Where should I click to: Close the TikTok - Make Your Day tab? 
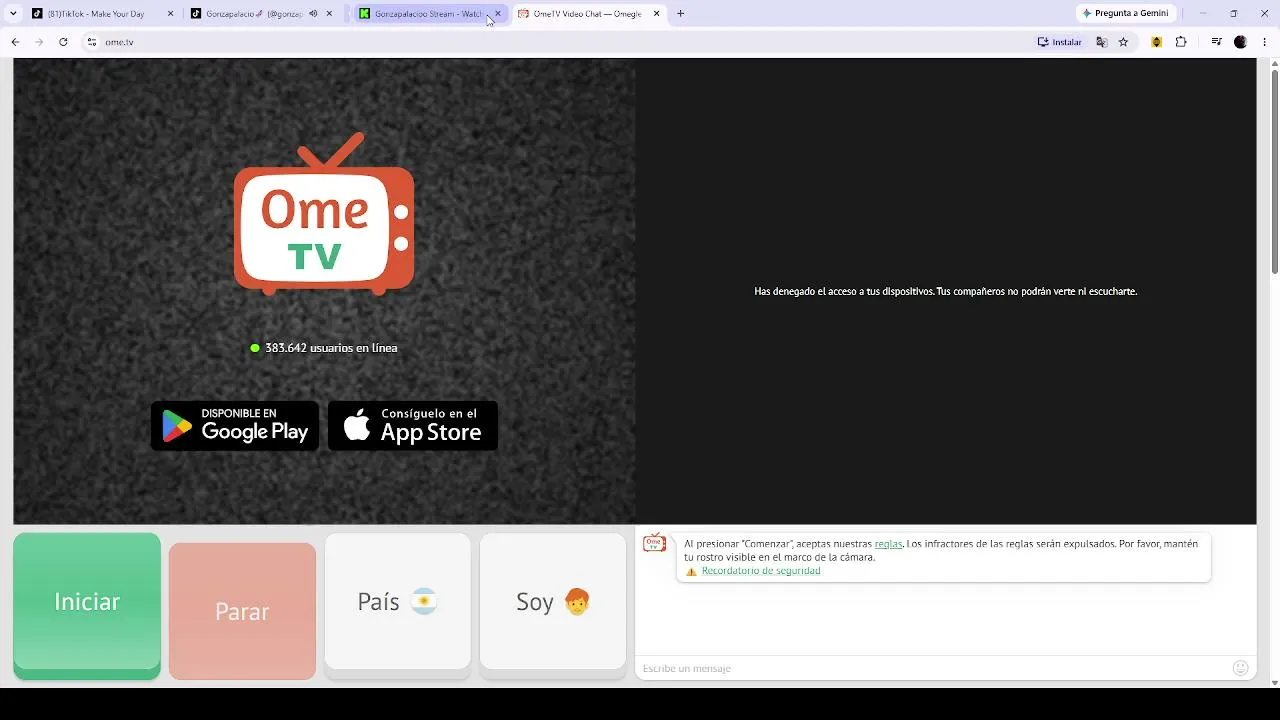click(x=170, y=14)
